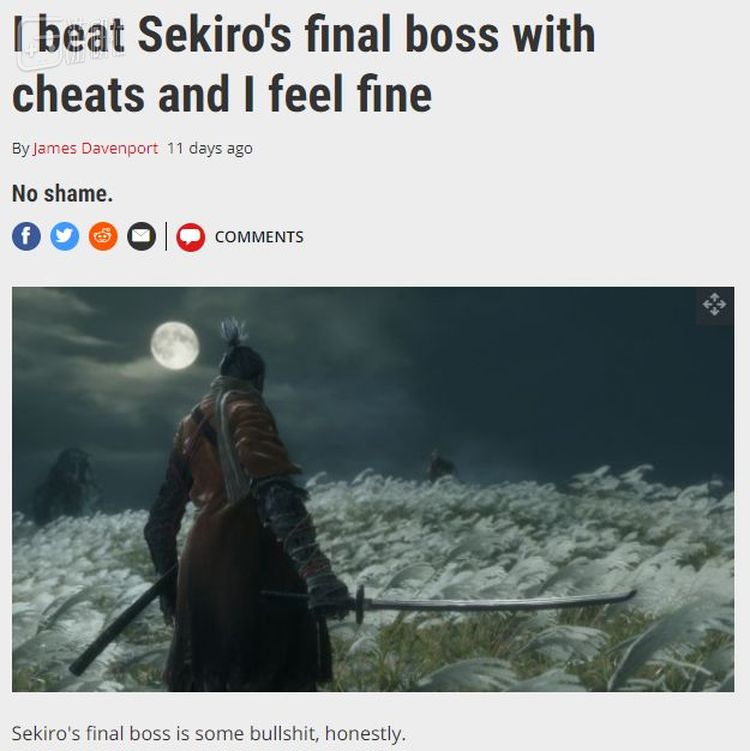Click the katana blade in the screenshot
The width and height of the screenshot is (750, 751).
click(498, 601)
